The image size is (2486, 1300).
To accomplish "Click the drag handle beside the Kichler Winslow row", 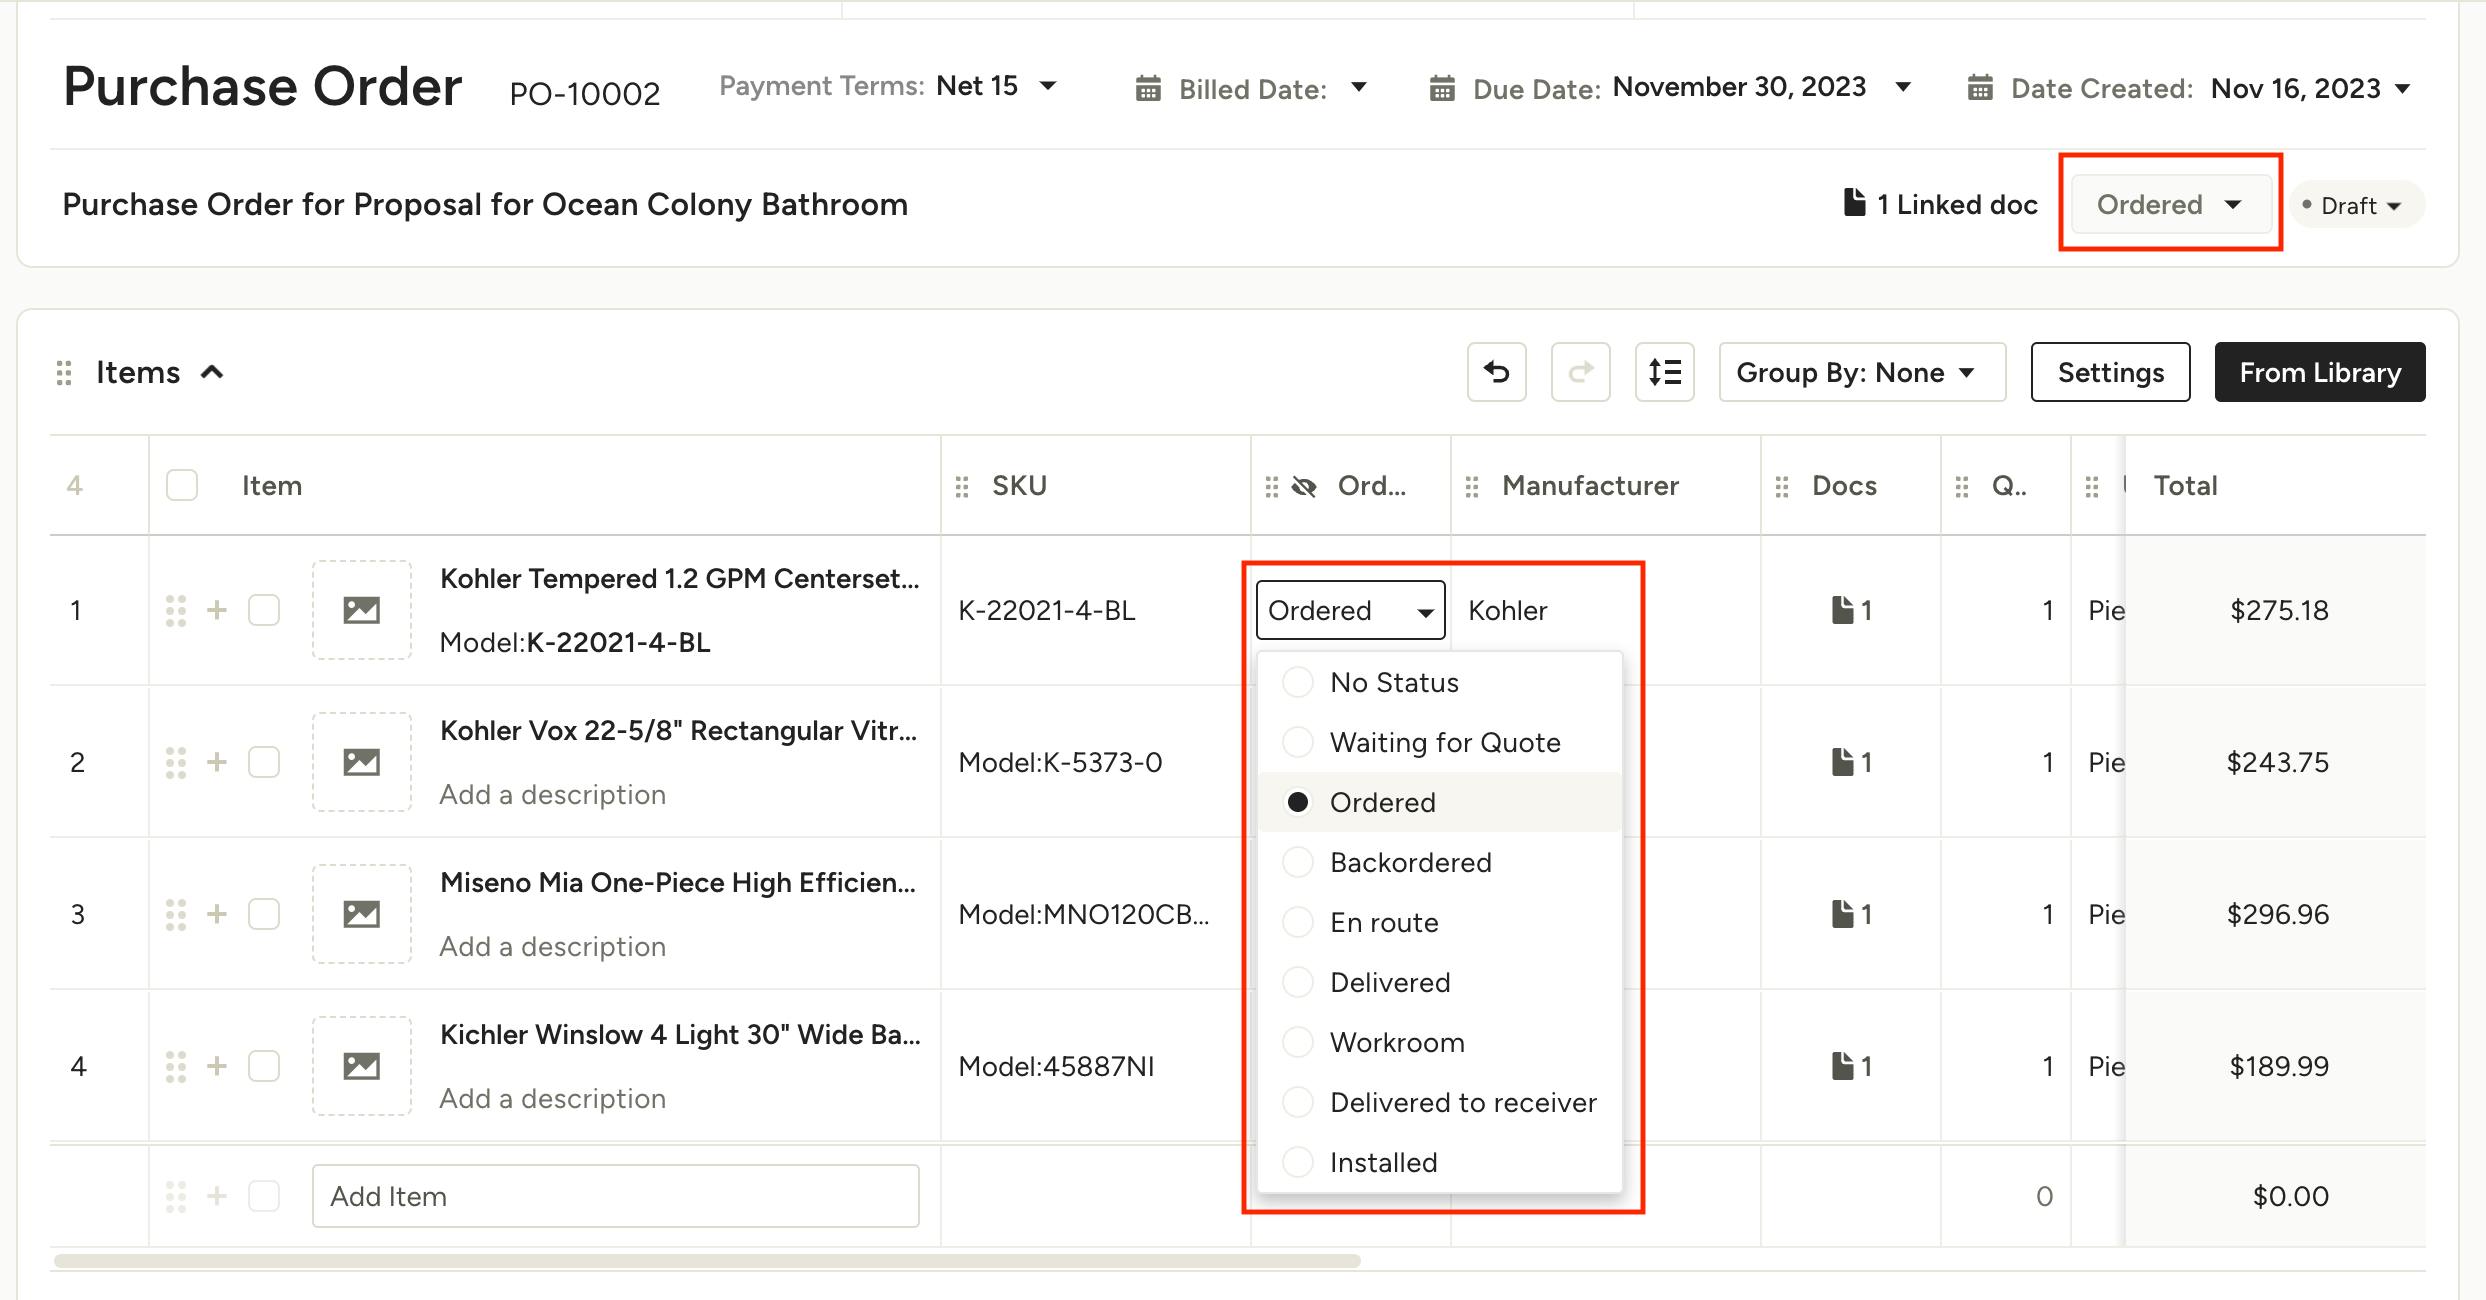I will (x=177, y=1065).
